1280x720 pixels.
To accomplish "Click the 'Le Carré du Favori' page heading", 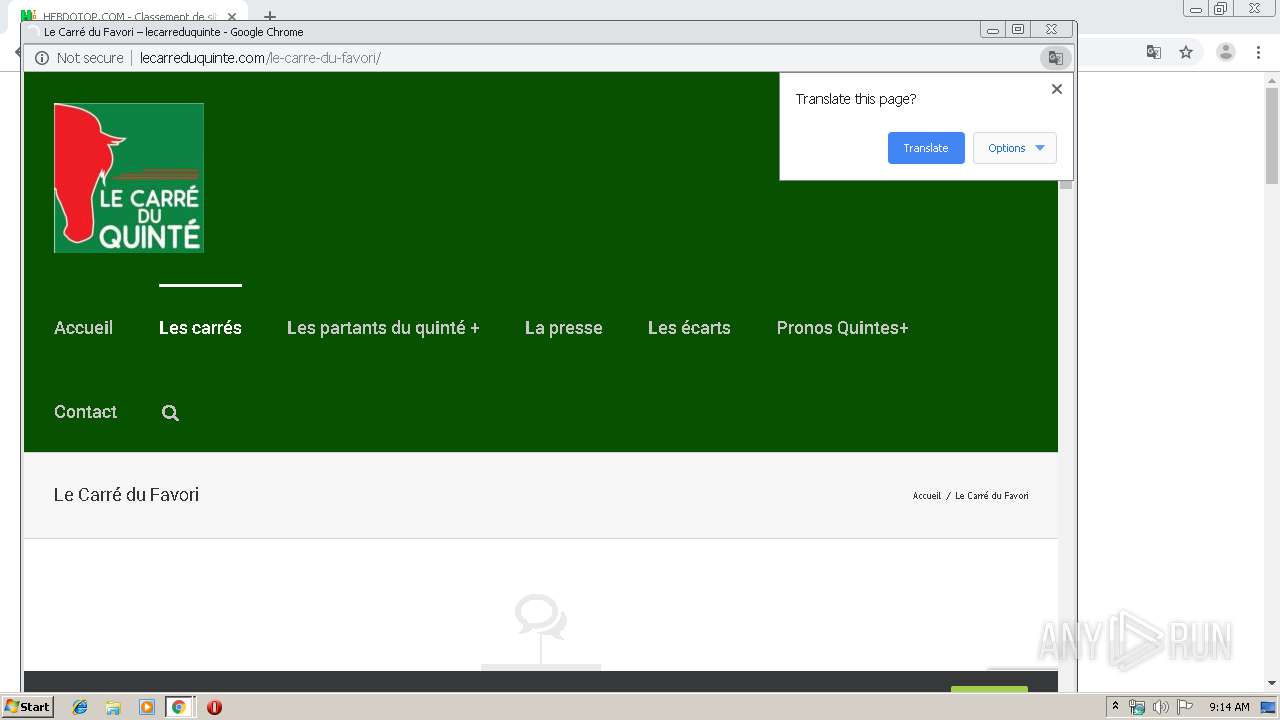I will [x=126, y=495].
